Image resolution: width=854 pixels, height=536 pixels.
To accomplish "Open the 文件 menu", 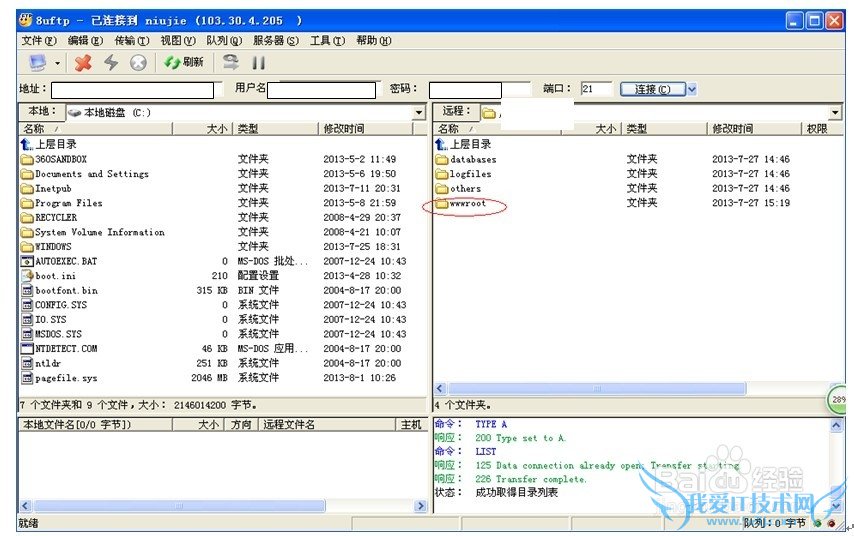I will coord(39,41).
